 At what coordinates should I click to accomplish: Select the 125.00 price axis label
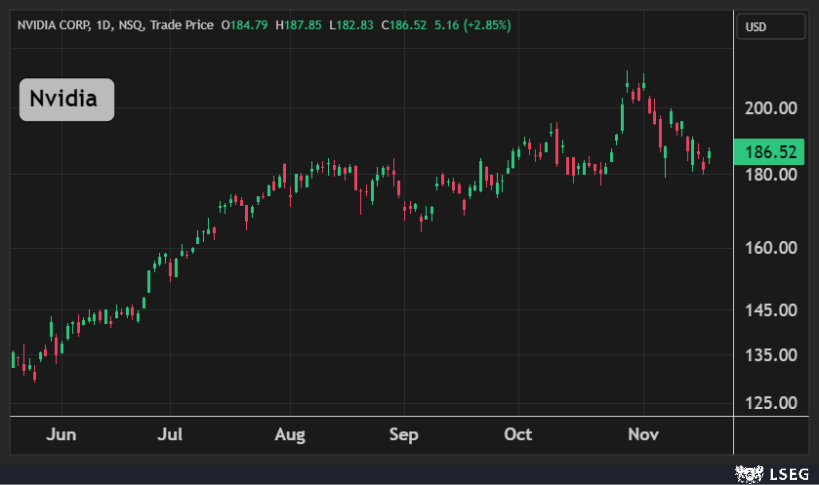771,402
